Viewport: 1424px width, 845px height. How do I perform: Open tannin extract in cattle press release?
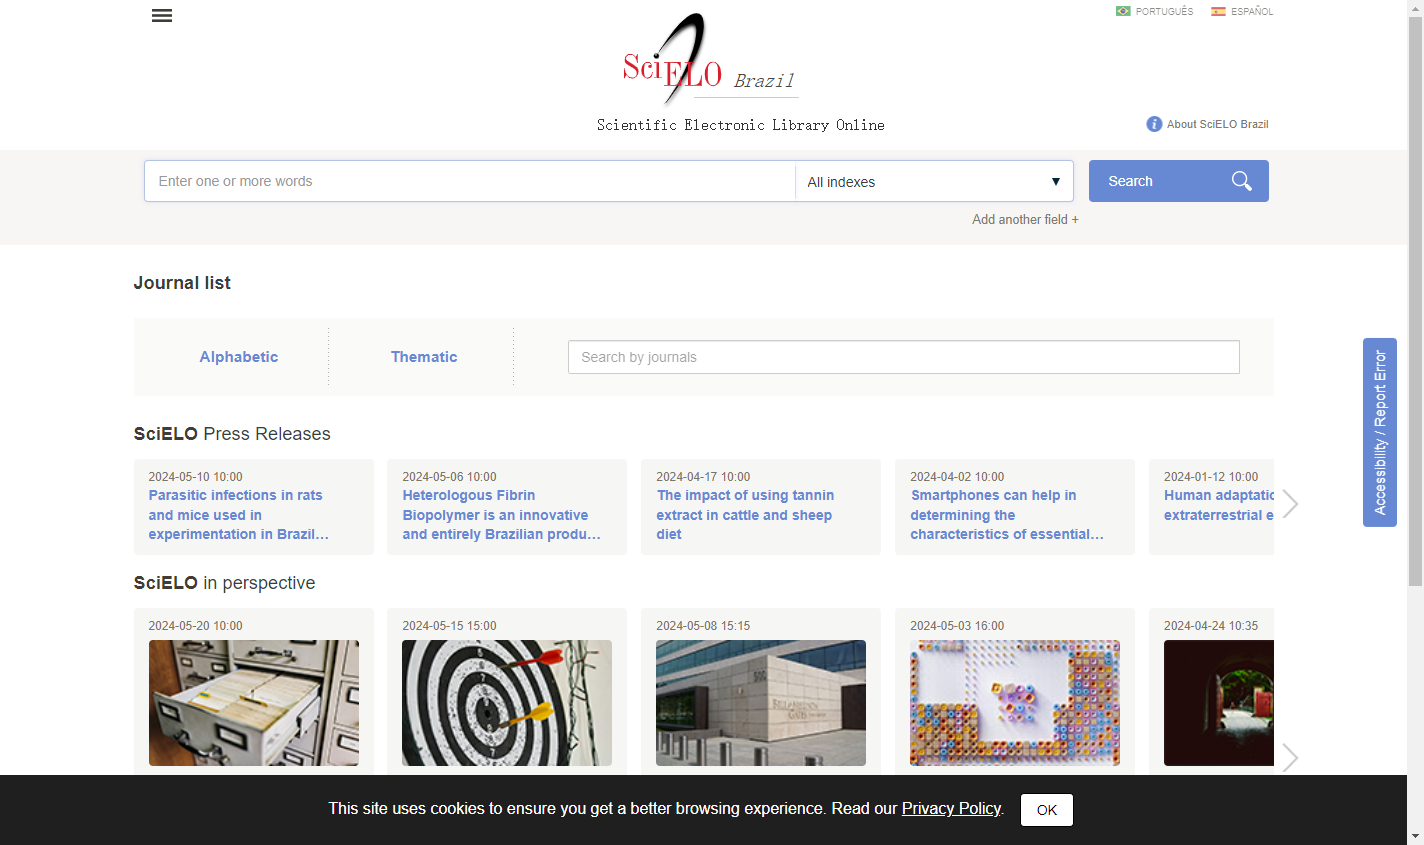pyautogui.click(x=745, y=515)
